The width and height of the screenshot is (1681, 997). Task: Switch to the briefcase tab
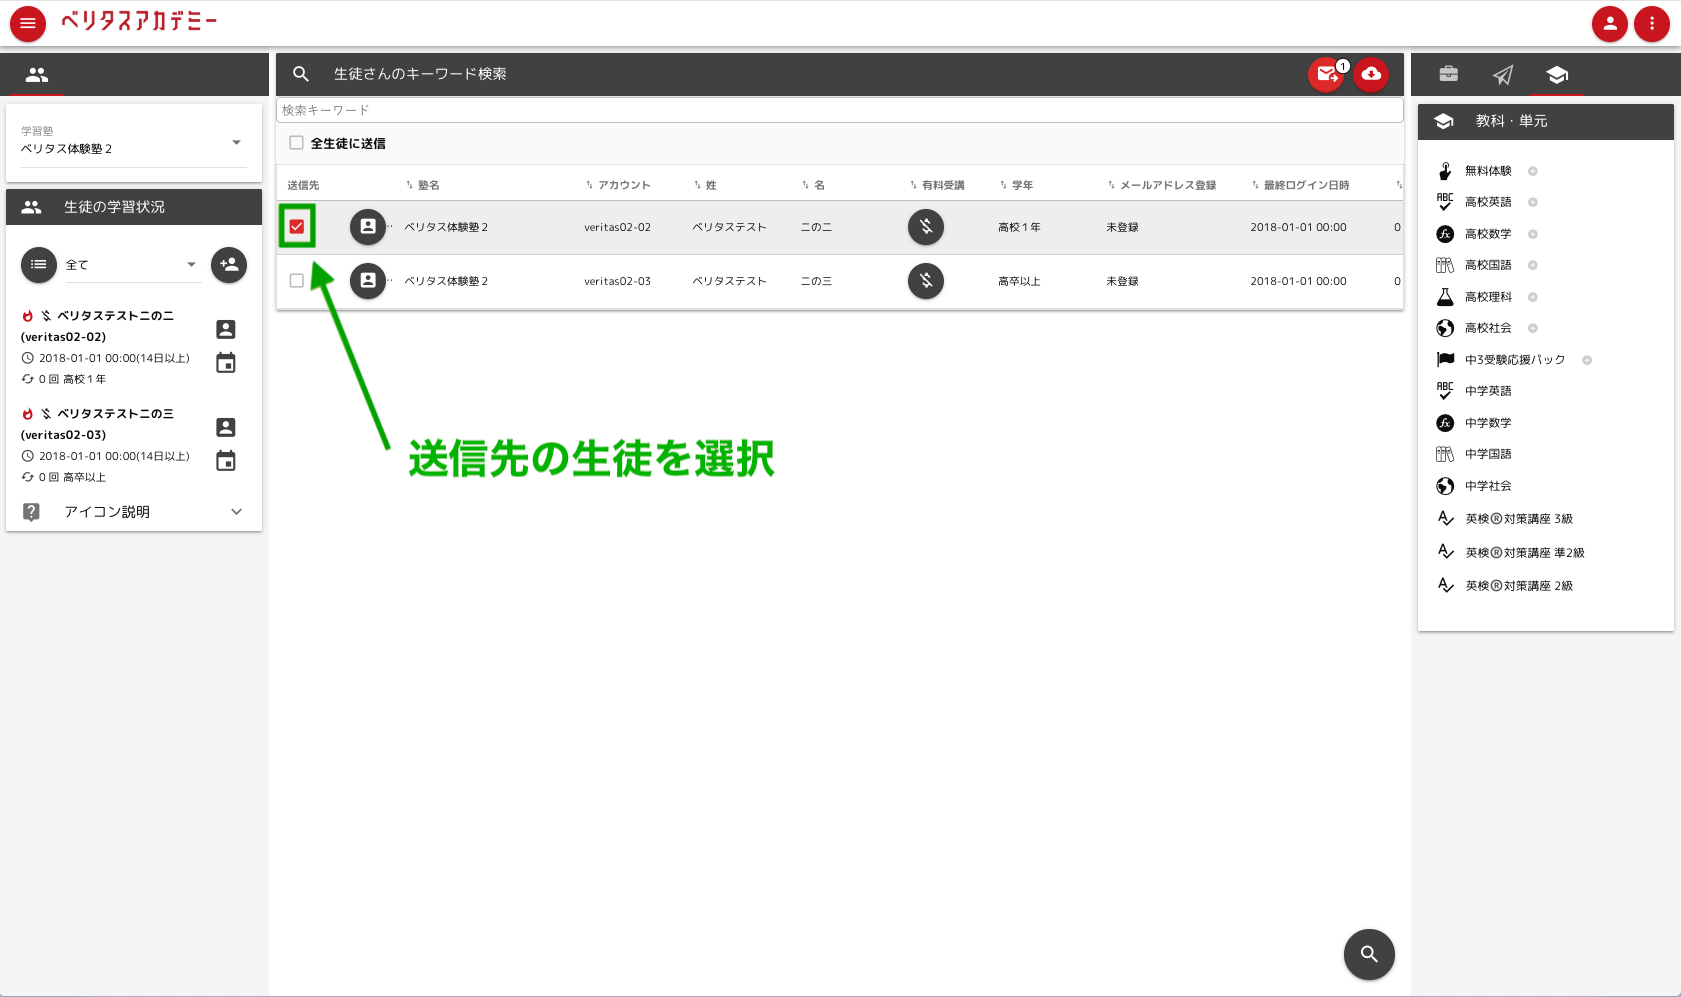click(x=1448, y=74)
